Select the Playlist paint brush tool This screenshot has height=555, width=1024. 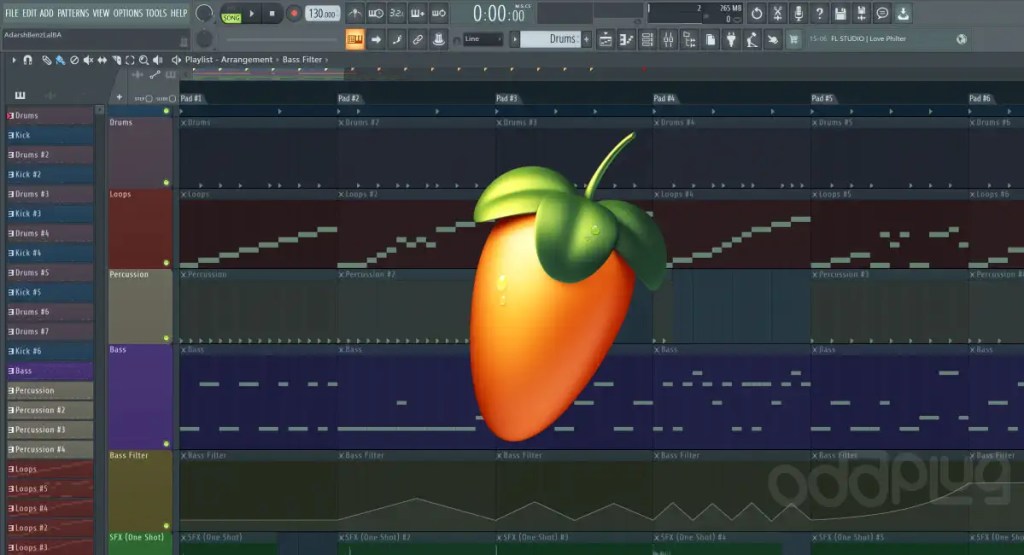60,59
